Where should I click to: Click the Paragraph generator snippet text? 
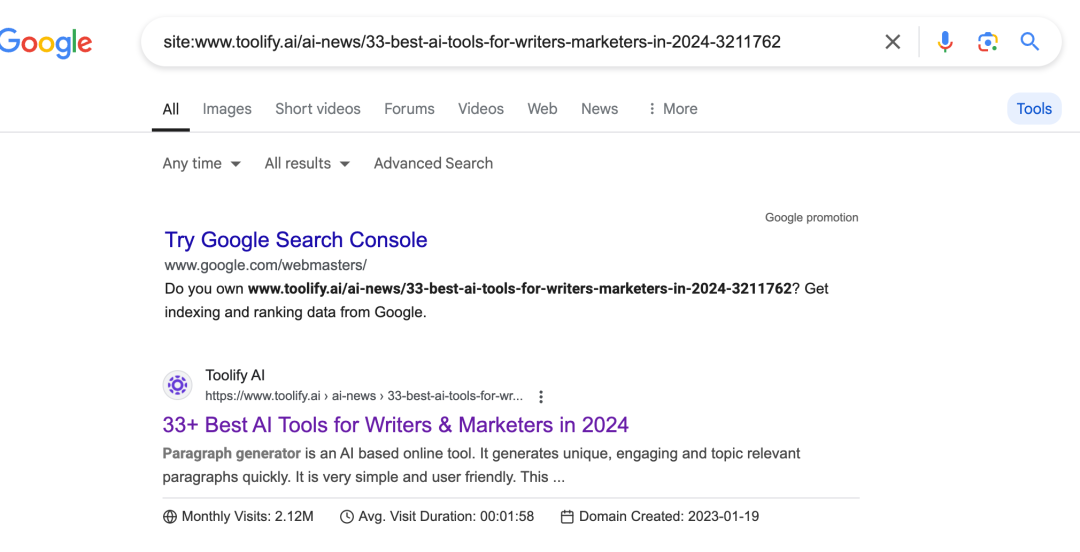tap(231, 453)
